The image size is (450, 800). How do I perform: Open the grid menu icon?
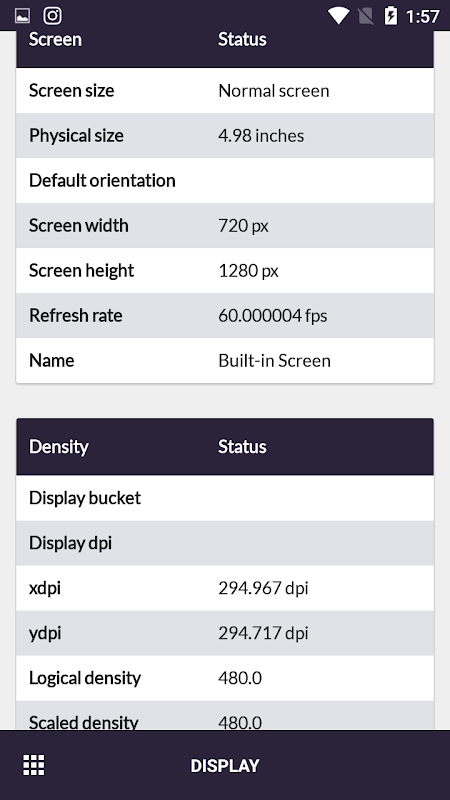34,765
